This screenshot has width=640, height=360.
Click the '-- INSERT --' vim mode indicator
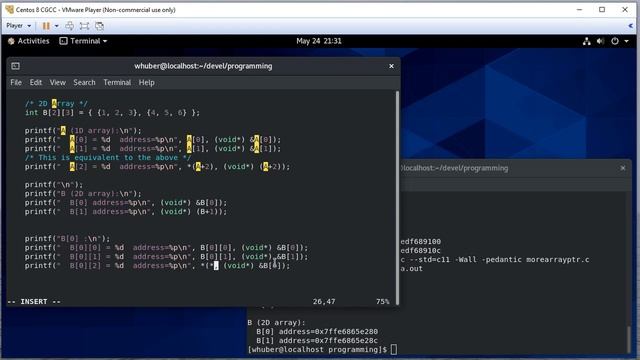tap(34, 302)
